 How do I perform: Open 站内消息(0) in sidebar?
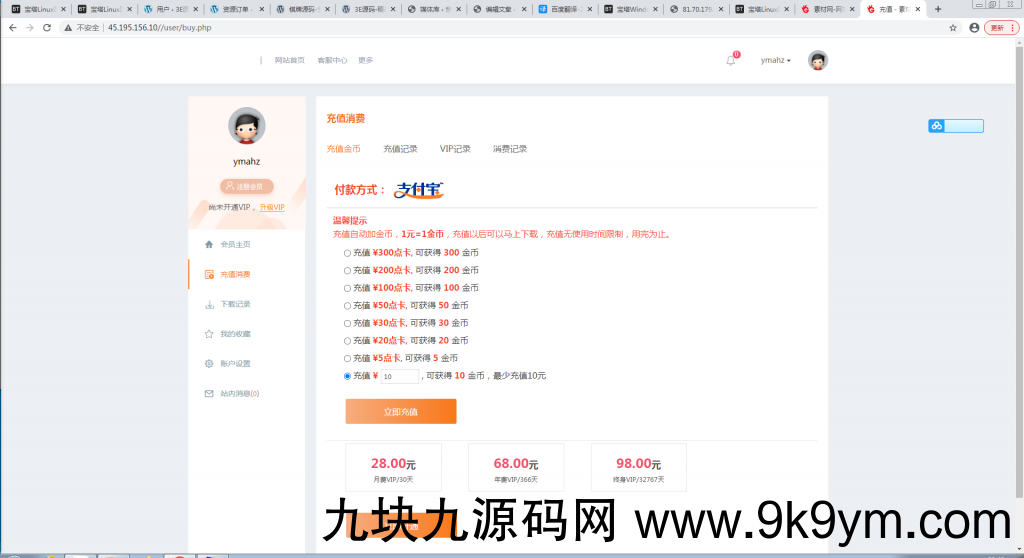tap(240, 394)
